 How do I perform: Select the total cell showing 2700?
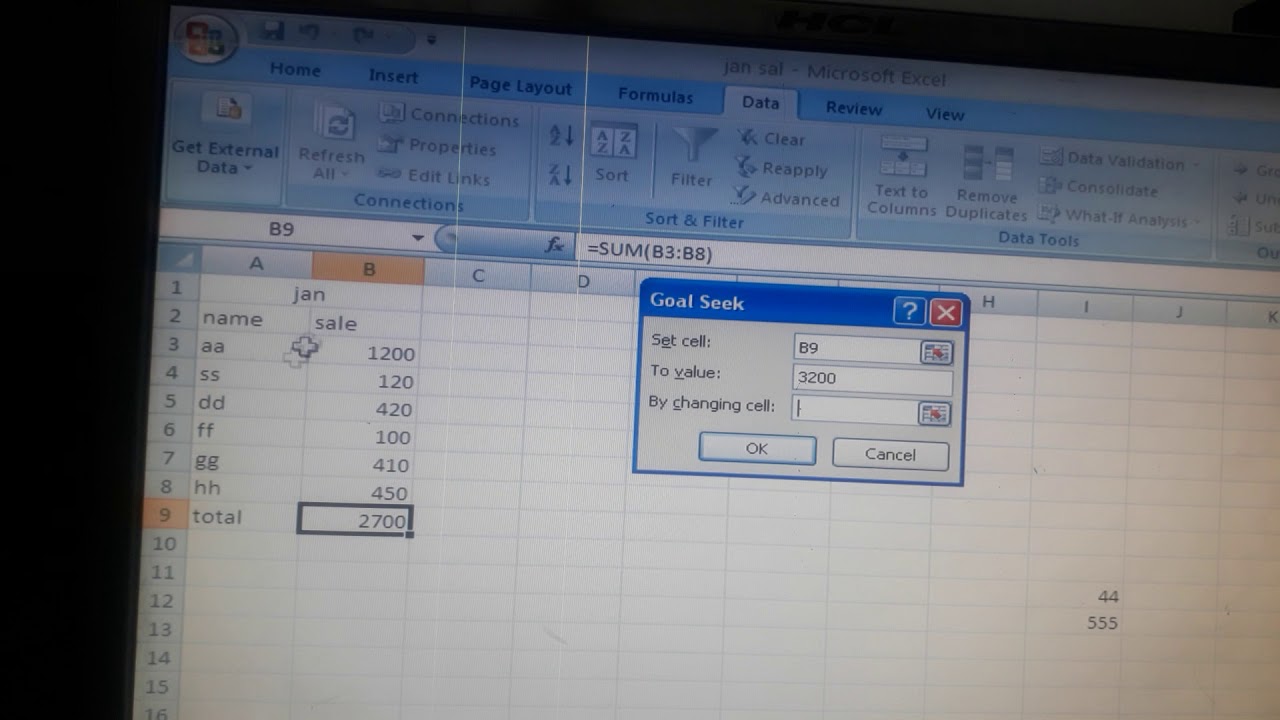[355, 520]
